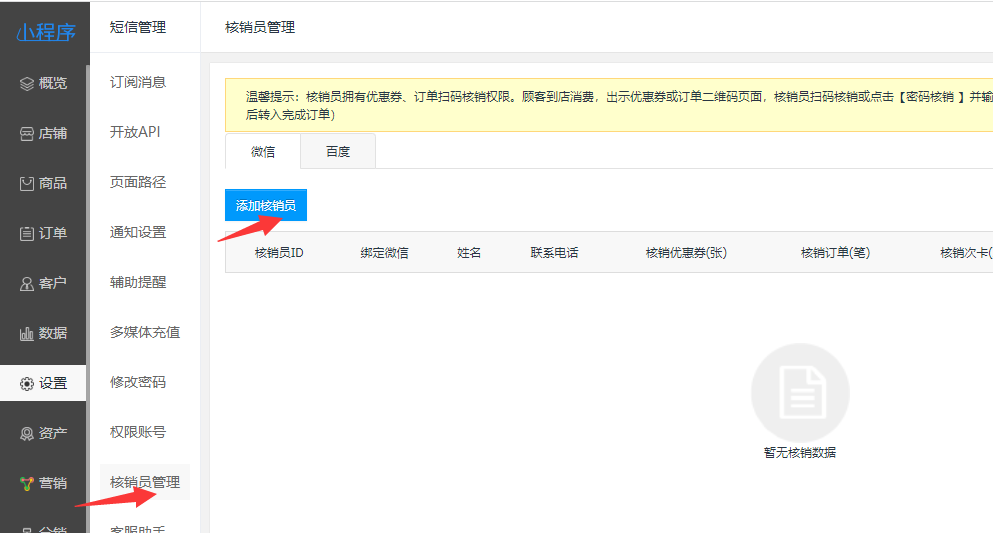Click the 暂无核销数据 empty state text
This screenshot has width=993, height=533.
pos(800,453)
